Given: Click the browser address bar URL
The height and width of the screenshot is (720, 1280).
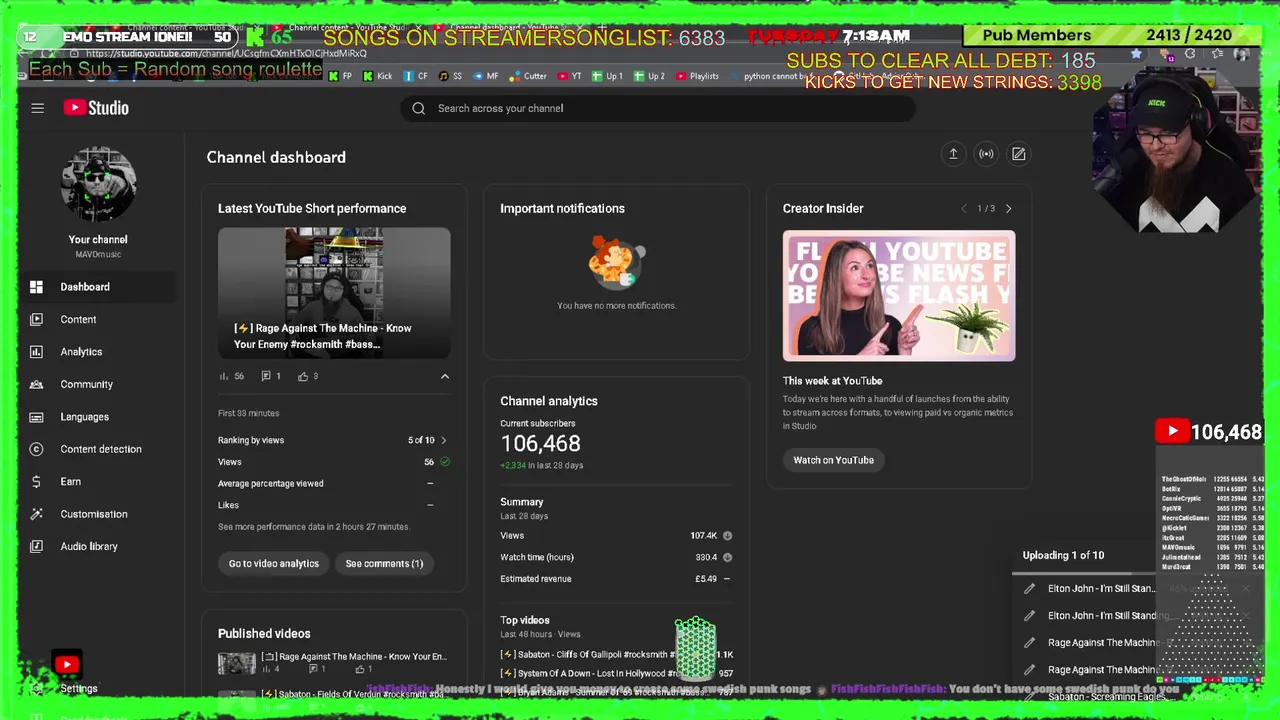Looking at the screenshot, I should [225, 54].
